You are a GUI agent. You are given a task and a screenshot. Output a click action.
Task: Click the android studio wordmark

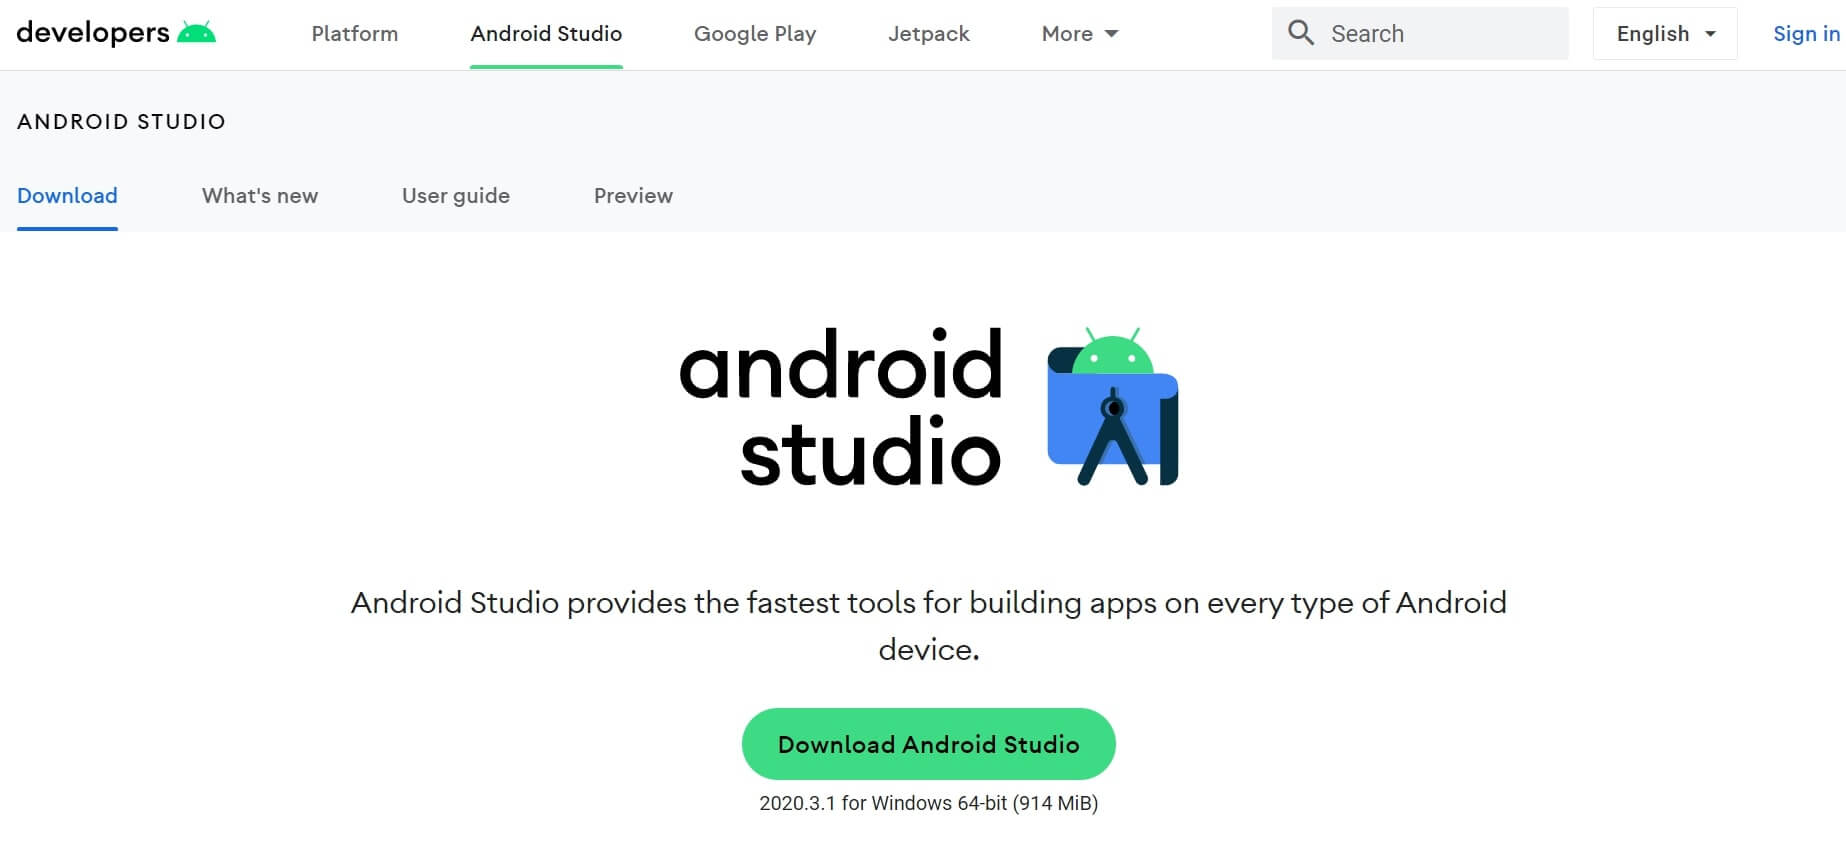tap(840, 407)
